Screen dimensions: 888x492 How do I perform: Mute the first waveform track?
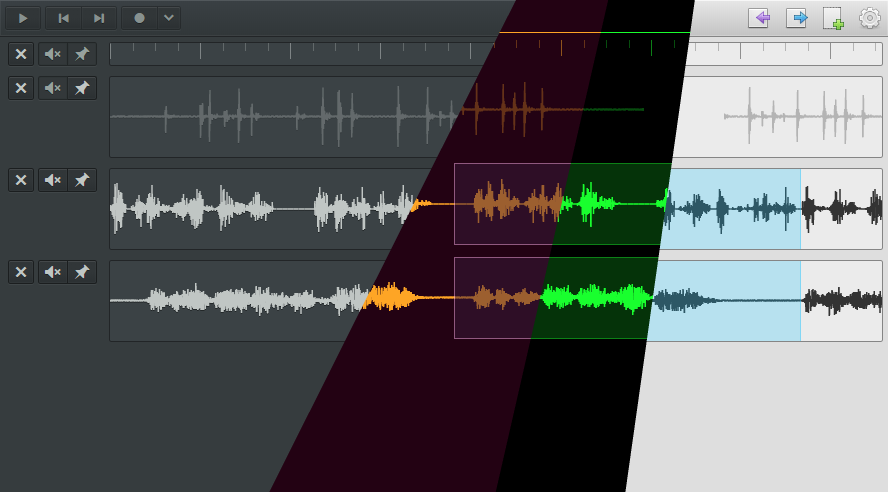53,88
